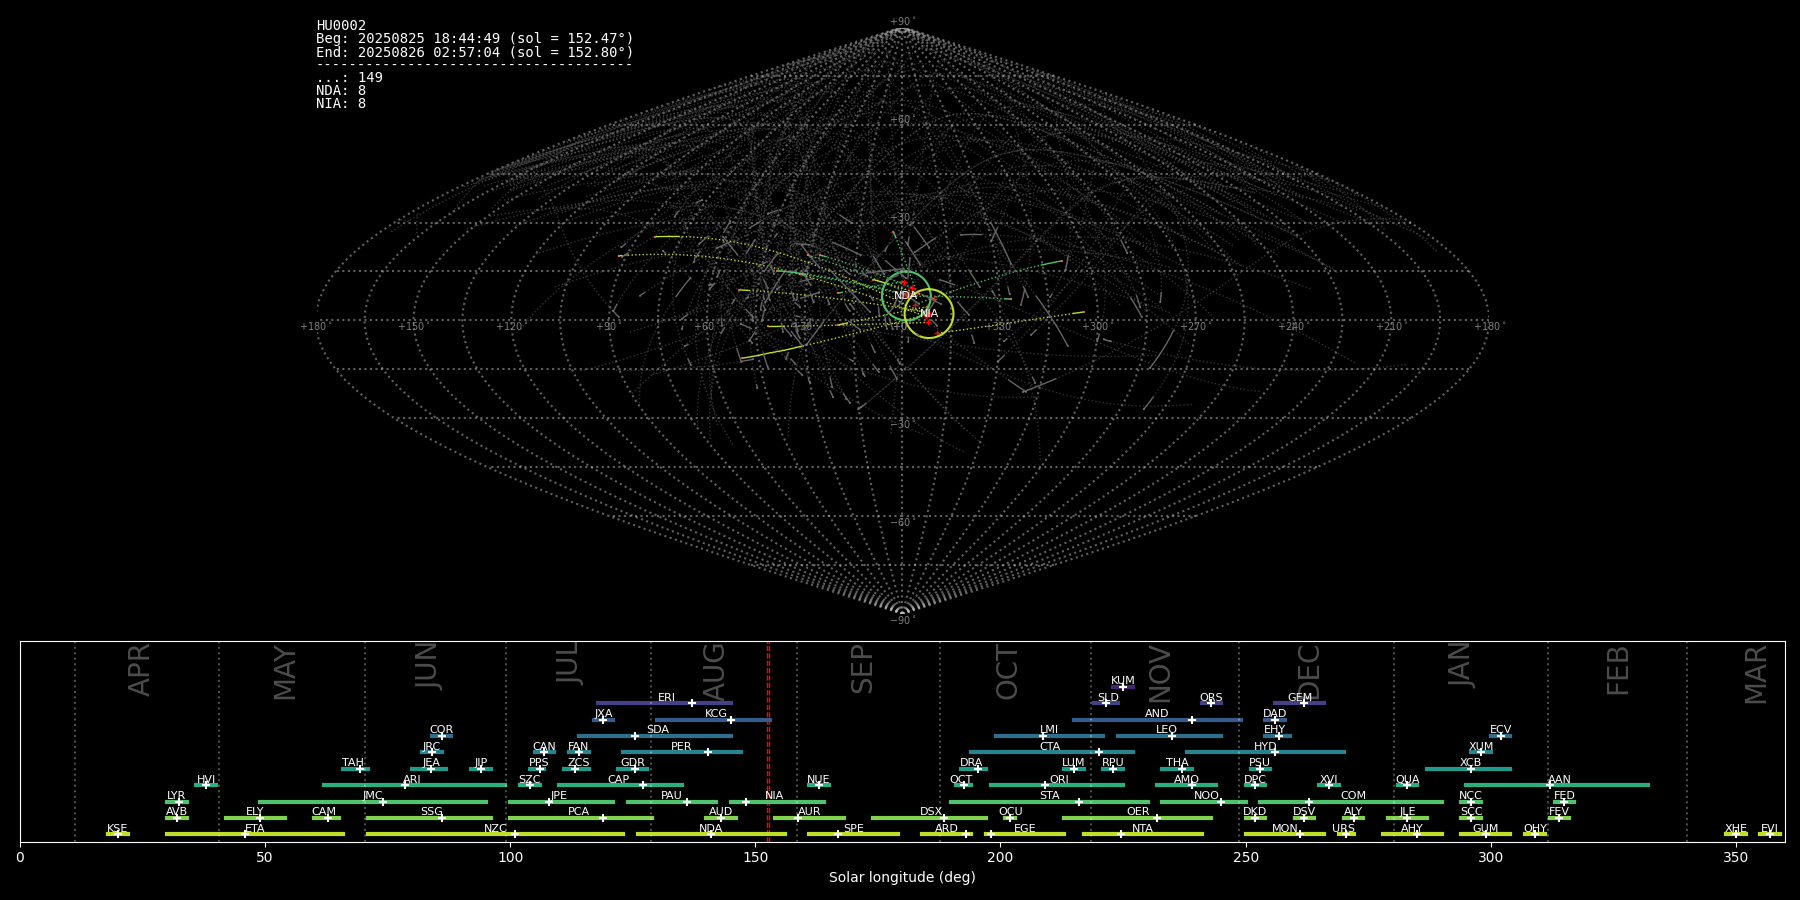
Task: Click the DRA shower label
Action: 971,763
